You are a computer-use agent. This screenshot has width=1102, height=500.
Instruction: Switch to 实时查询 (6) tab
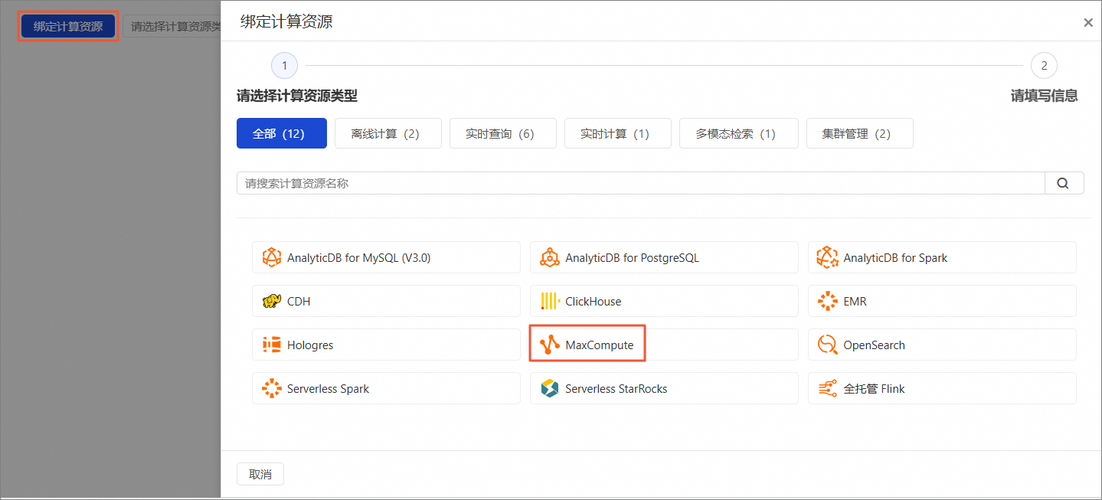[x=503, y=134]
